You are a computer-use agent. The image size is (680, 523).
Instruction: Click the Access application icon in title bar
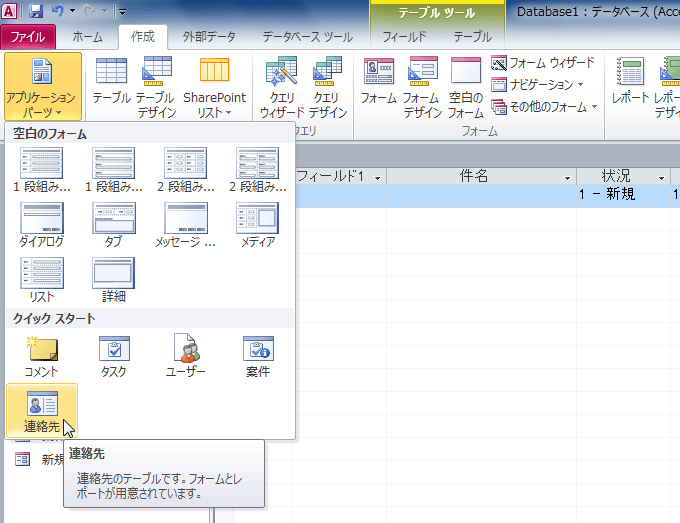click(9, 11)
